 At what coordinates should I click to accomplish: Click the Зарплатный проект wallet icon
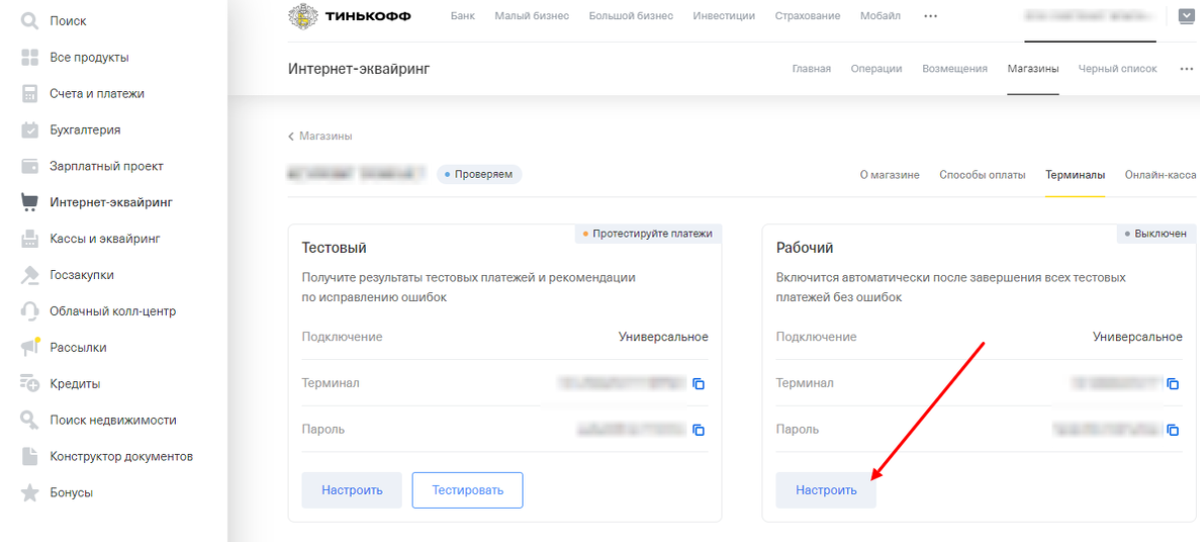coord(30,166)
